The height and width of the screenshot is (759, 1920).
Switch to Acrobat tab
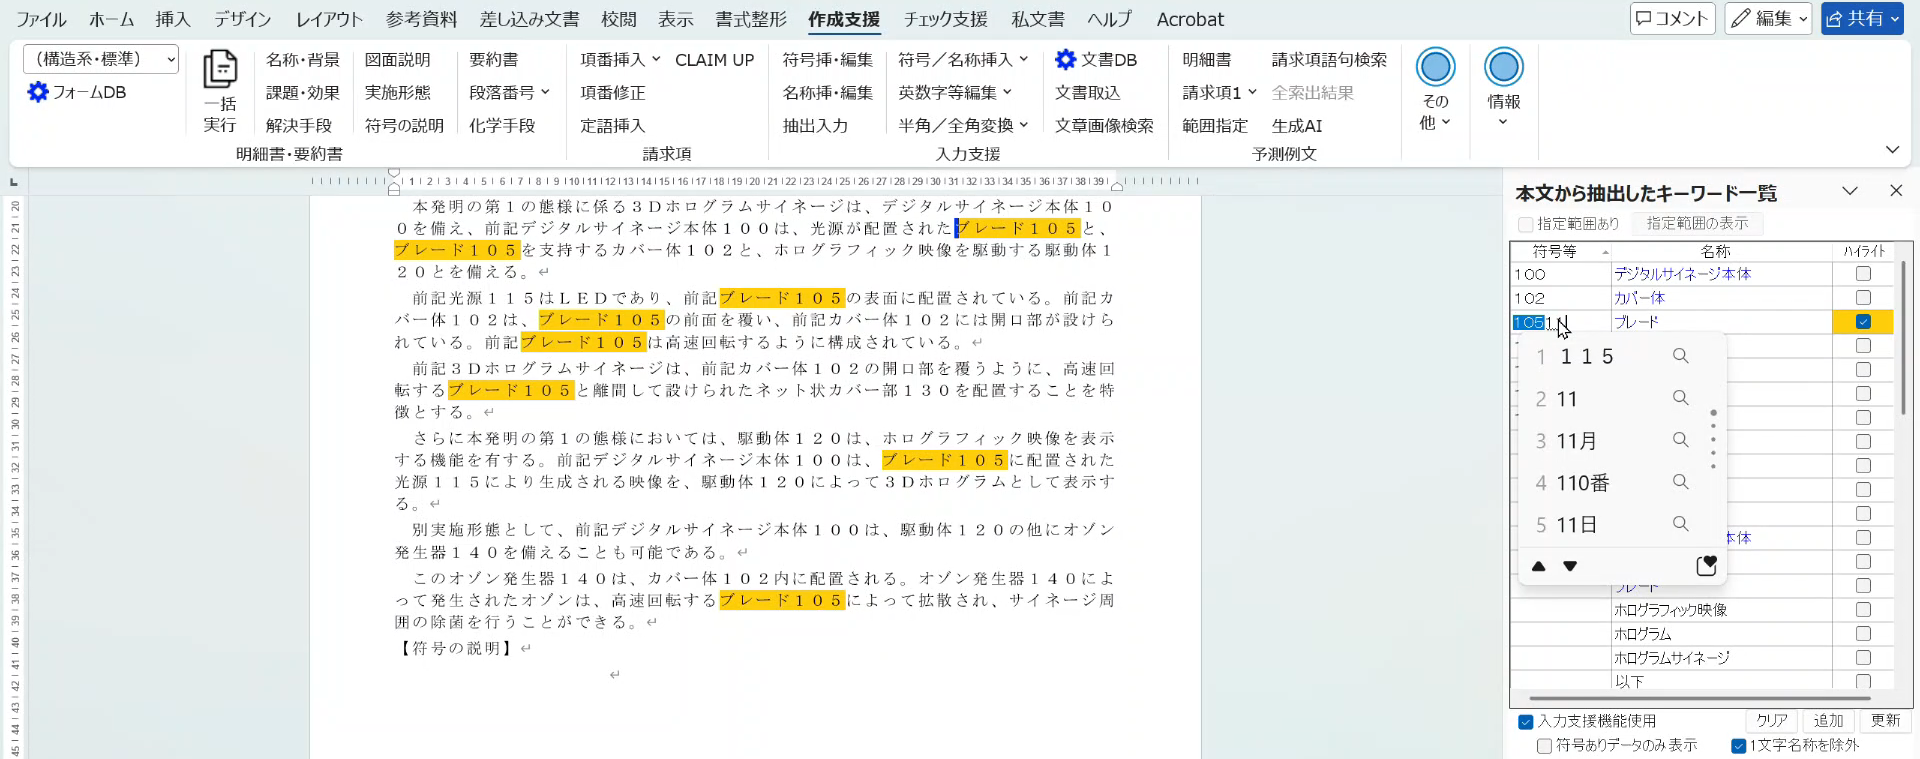pyautogui.click(x=1190, y=19)
